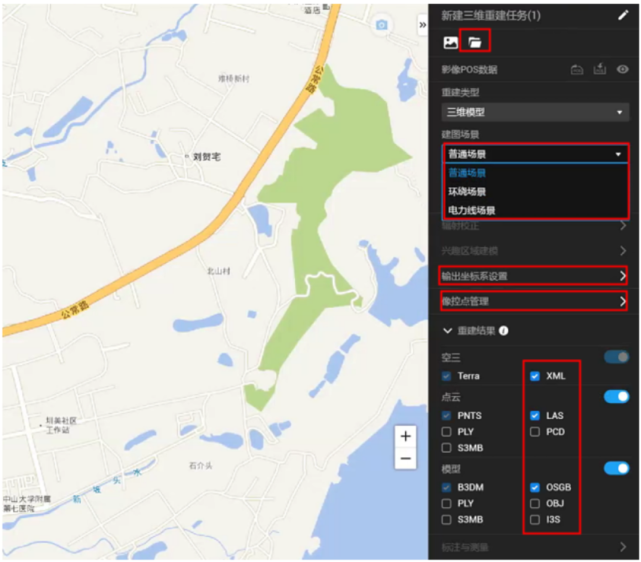
Task: Select 环绕场景 from the scene list
Action: click(x=467, y=191)
